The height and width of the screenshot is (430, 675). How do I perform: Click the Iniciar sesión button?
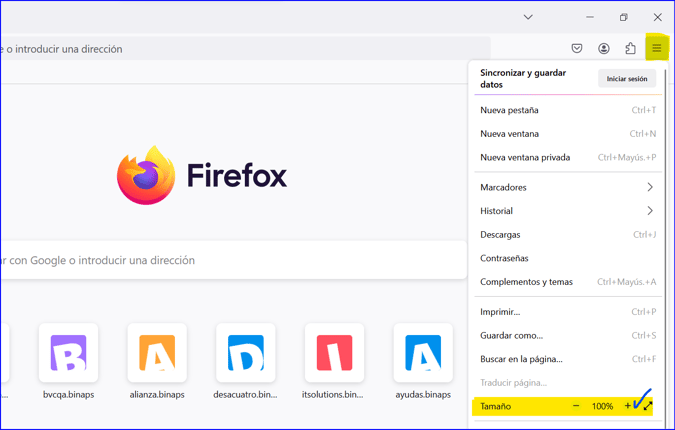[627, 79]
